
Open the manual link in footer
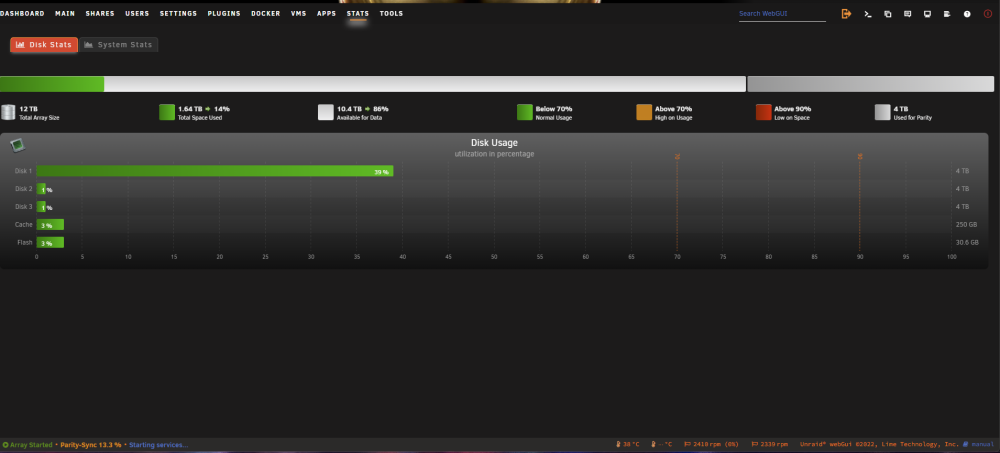point(979,445)
